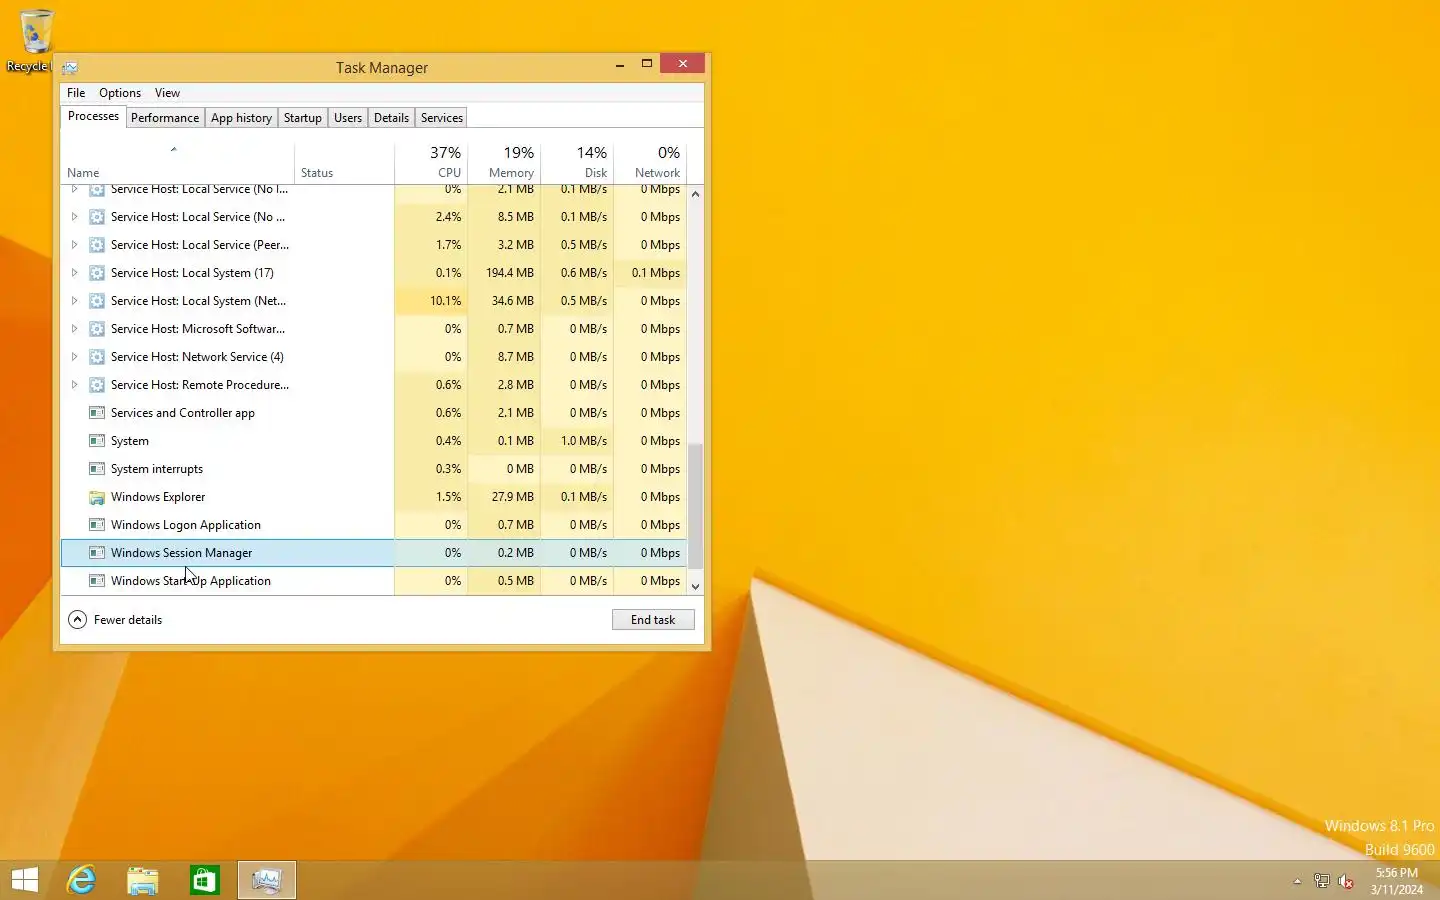Sort by the Memory column header
The width and height of the screenshot is (1440, 900).
pyautogui.click(x=504, y=162)
